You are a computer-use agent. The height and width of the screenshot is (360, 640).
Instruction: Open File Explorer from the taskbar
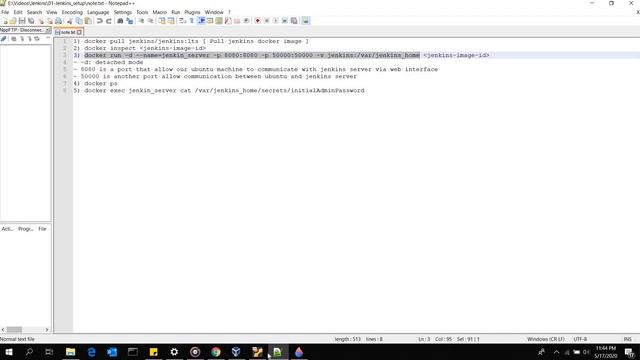coord(70,352)
